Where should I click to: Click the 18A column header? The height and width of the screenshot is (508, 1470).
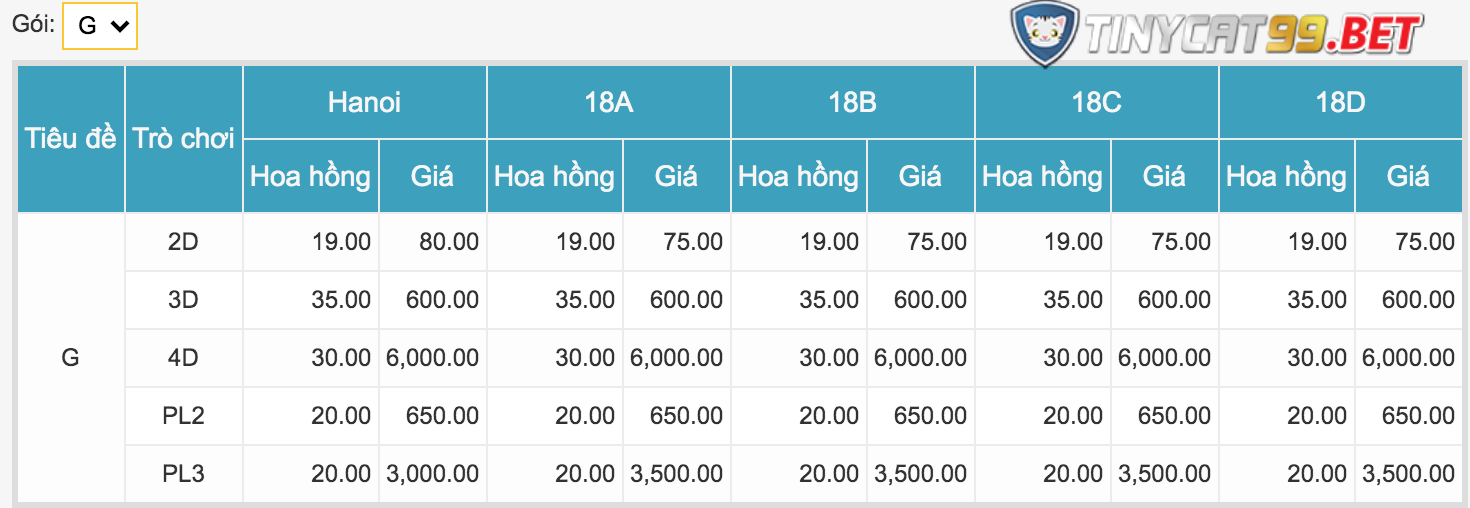608,102
